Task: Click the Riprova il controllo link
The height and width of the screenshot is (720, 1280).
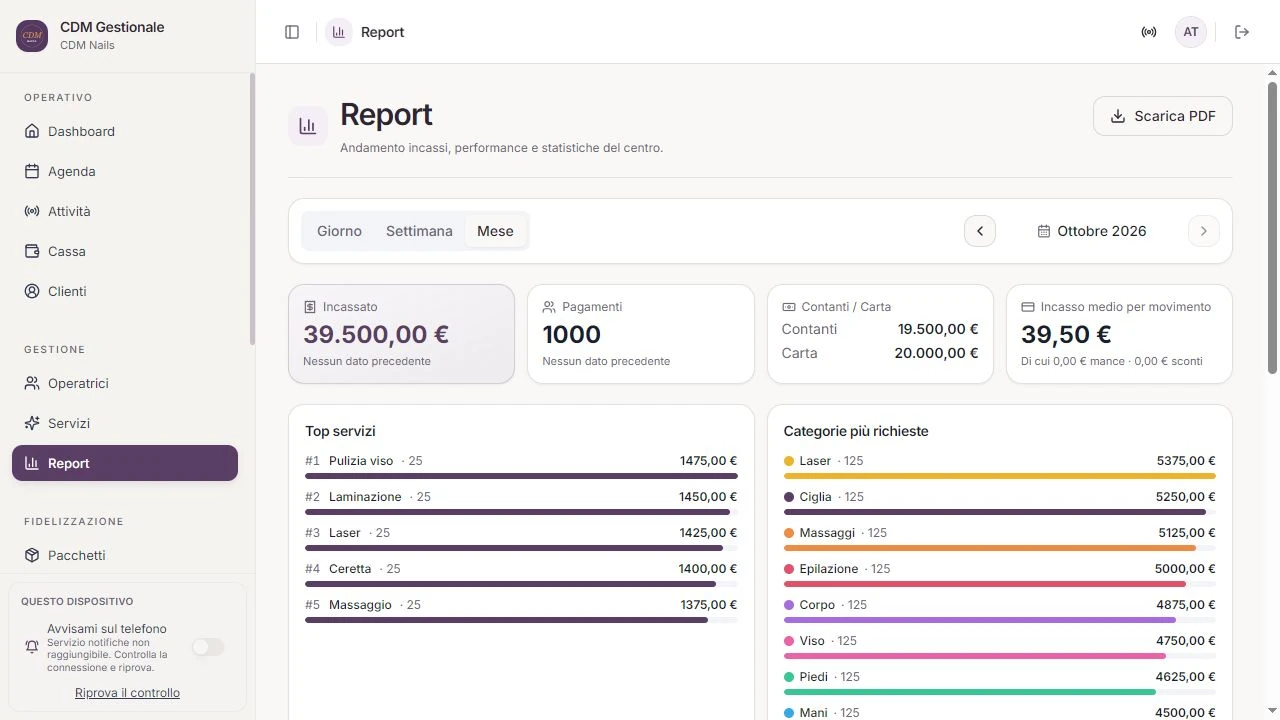Action: tap(127, 693)
